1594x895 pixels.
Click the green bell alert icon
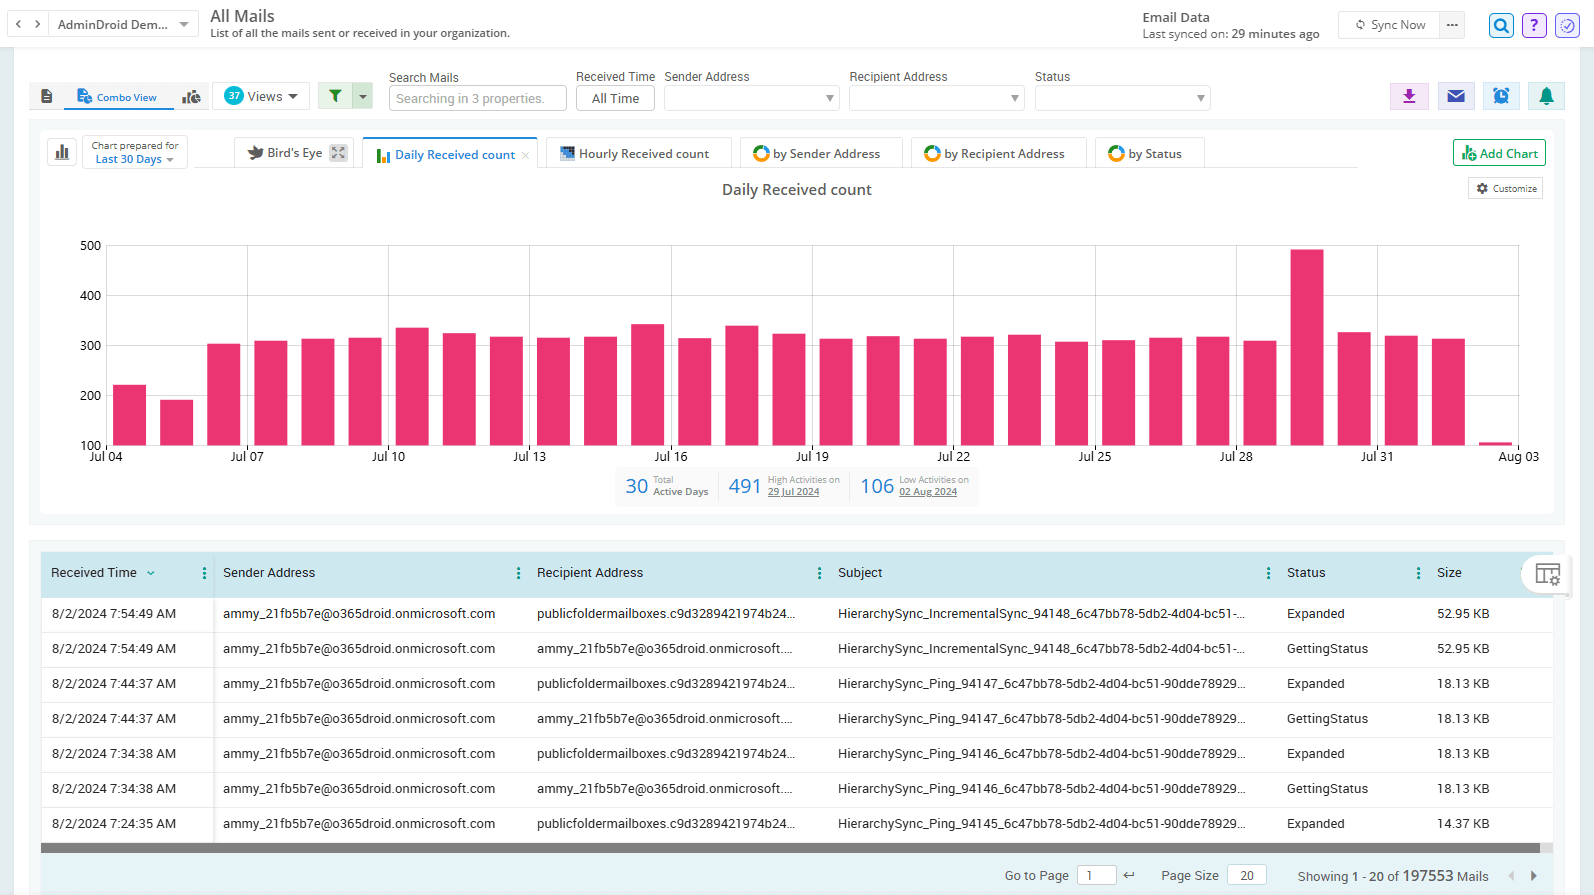[1546, 96]
